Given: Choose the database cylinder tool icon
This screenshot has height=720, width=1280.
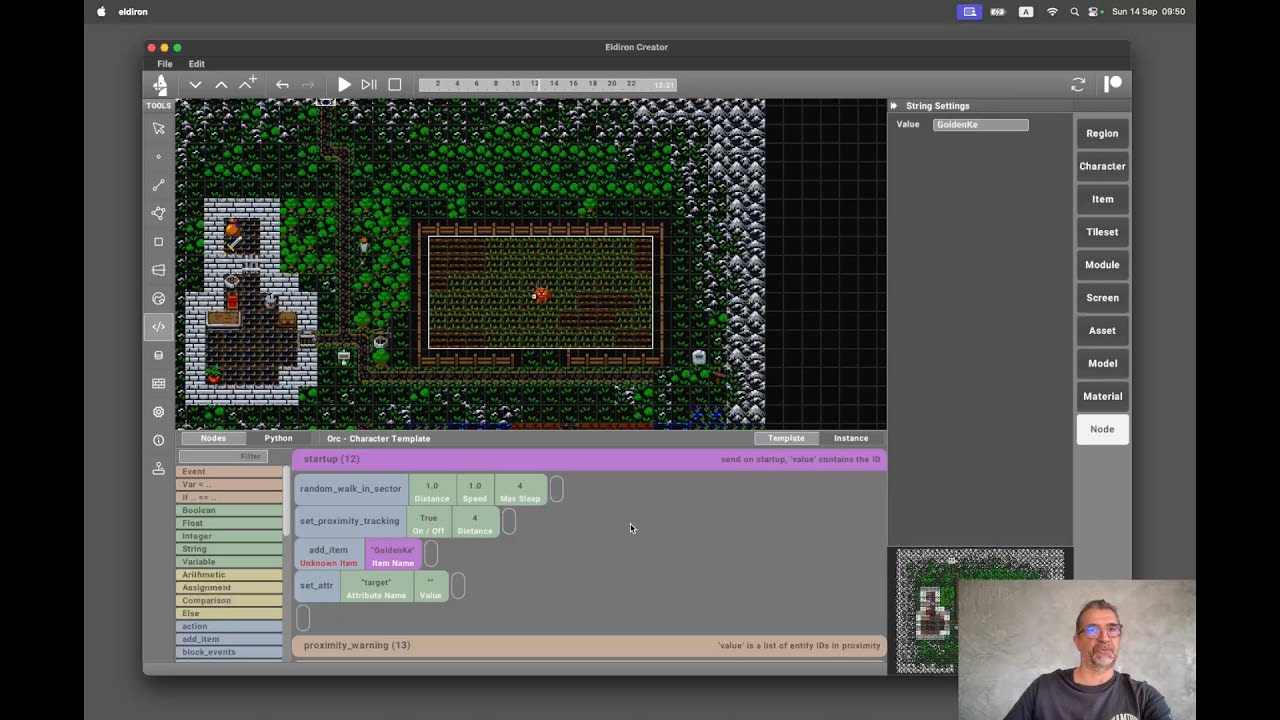Looking at the screenshot, I should tap(158, 355).
